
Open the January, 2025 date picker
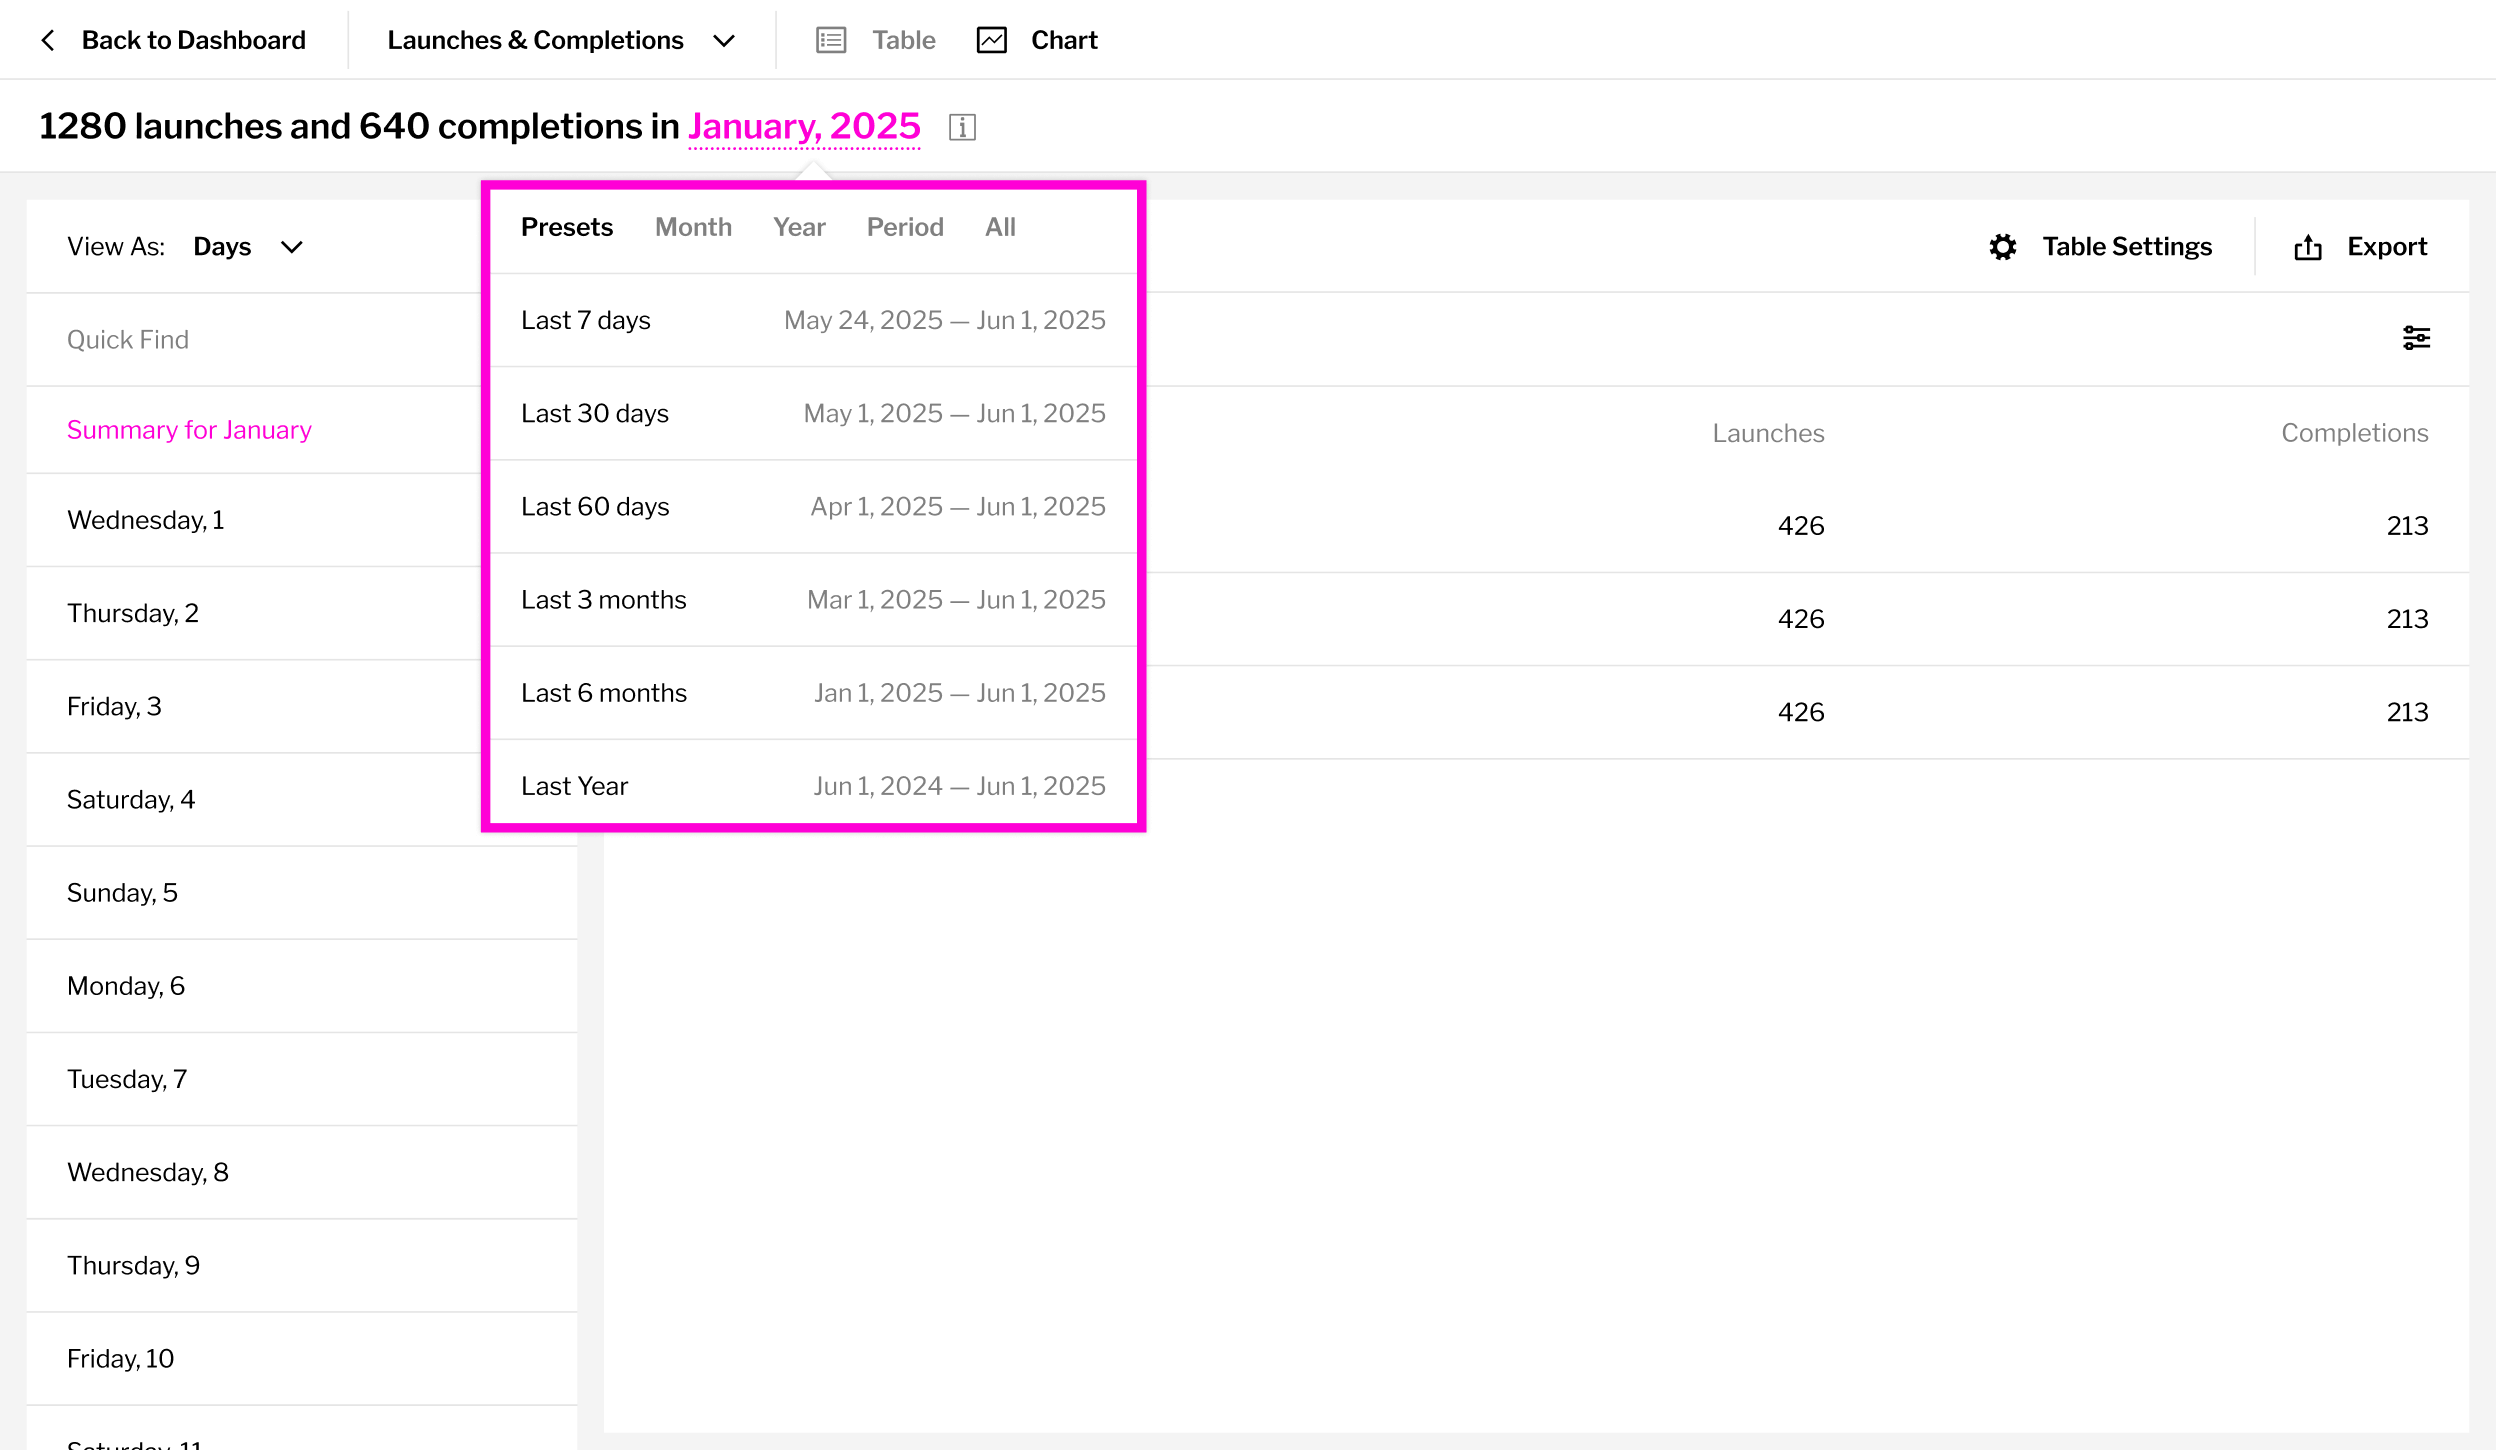pos(804,126)
